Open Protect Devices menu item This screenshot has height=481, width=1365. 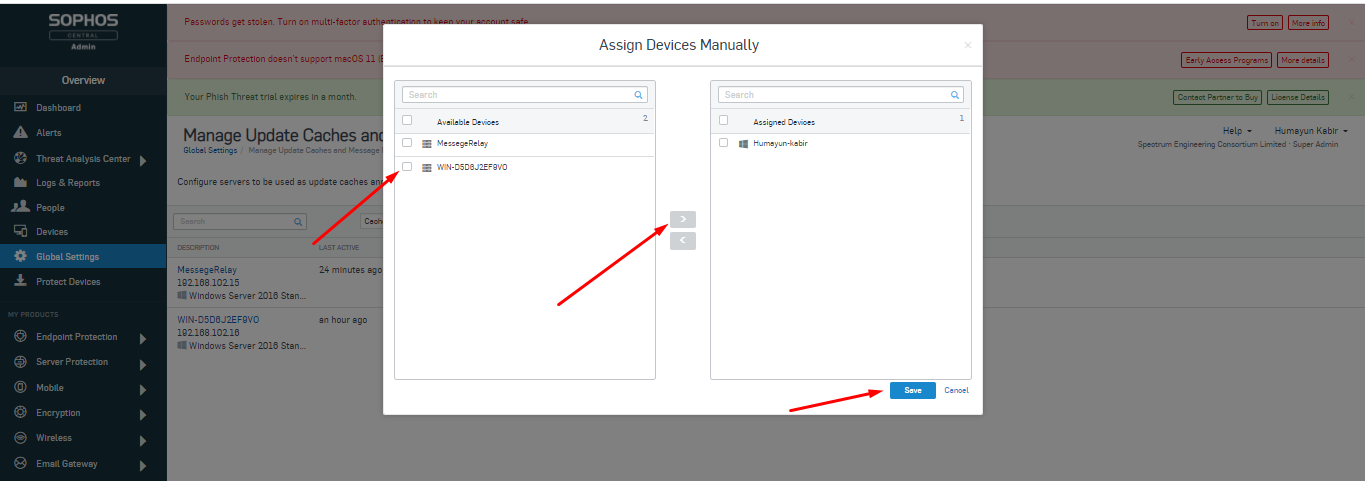68,282
